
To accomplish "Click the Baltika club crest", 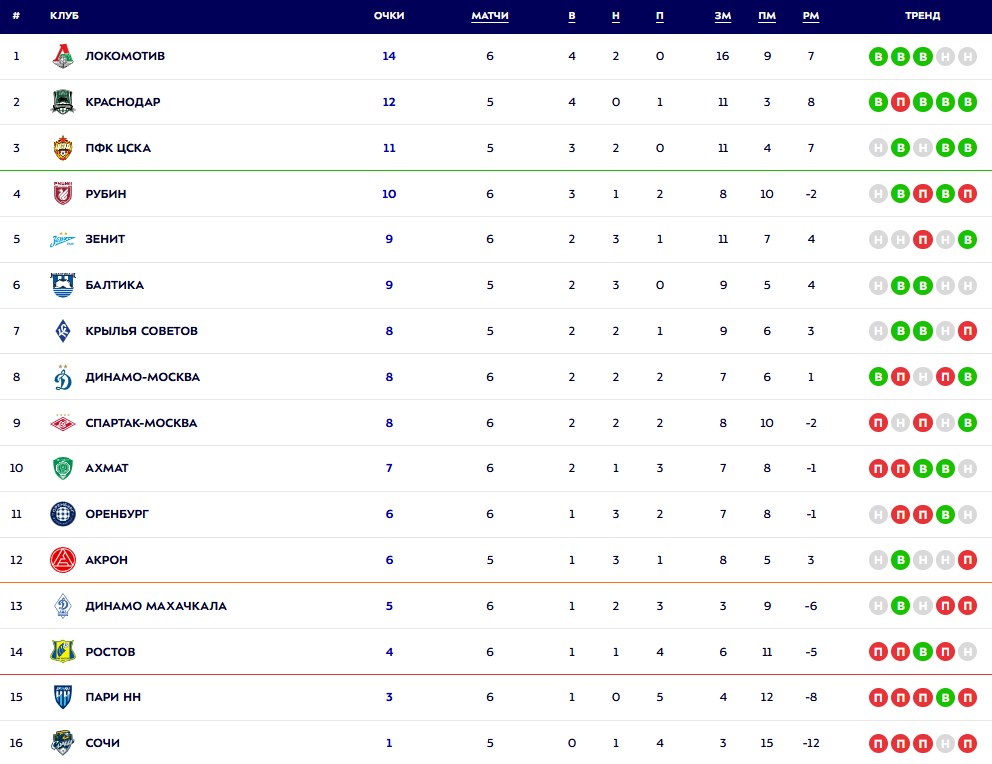I will [63, 285].
